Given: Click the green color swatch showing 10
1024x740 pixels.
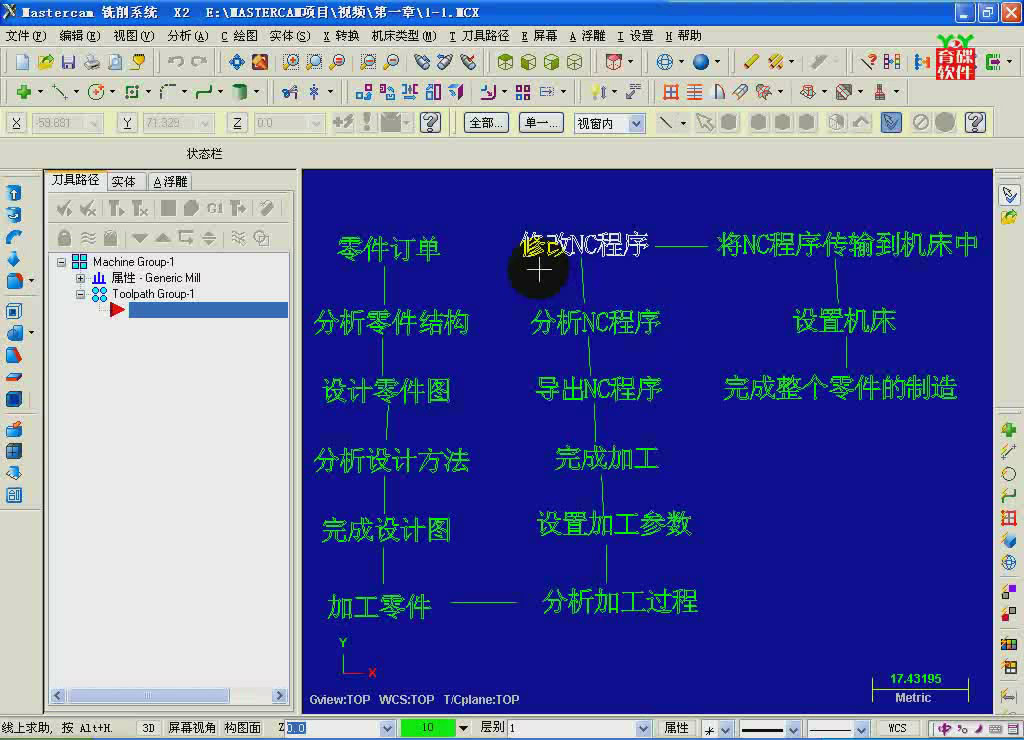Looking at the screenshot, I should (x=428, y=728).
